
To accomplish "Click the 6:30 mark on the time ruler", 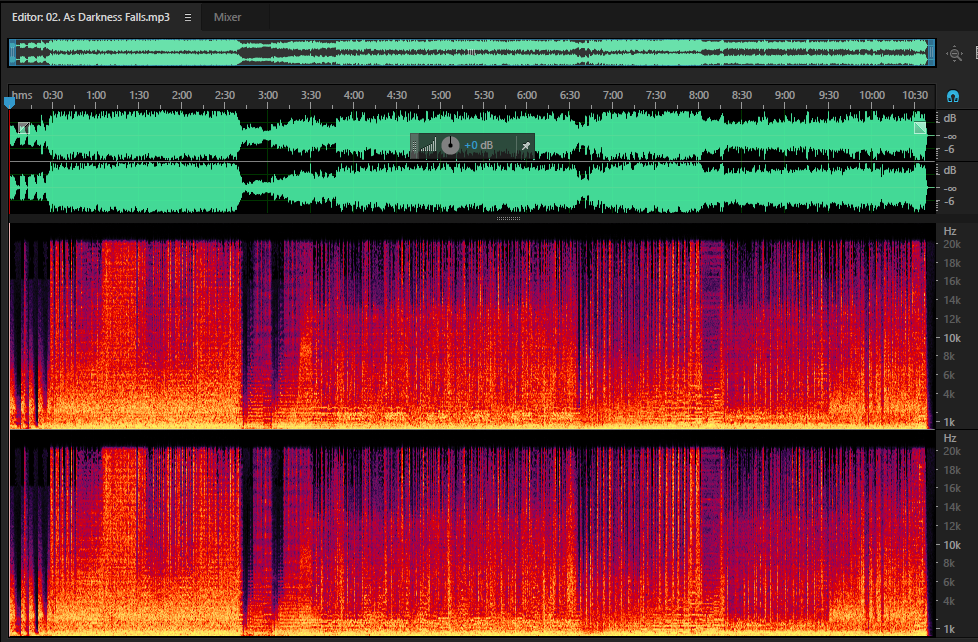I will (569, 95).
